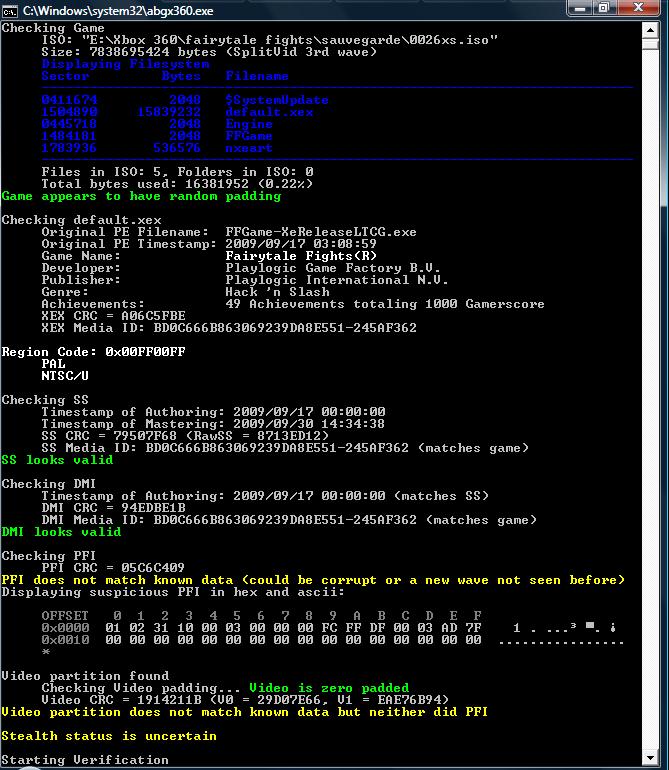Click 'Video is zero padded' message
The height and width of the screenshot is (770, 669).
point(329,688)
